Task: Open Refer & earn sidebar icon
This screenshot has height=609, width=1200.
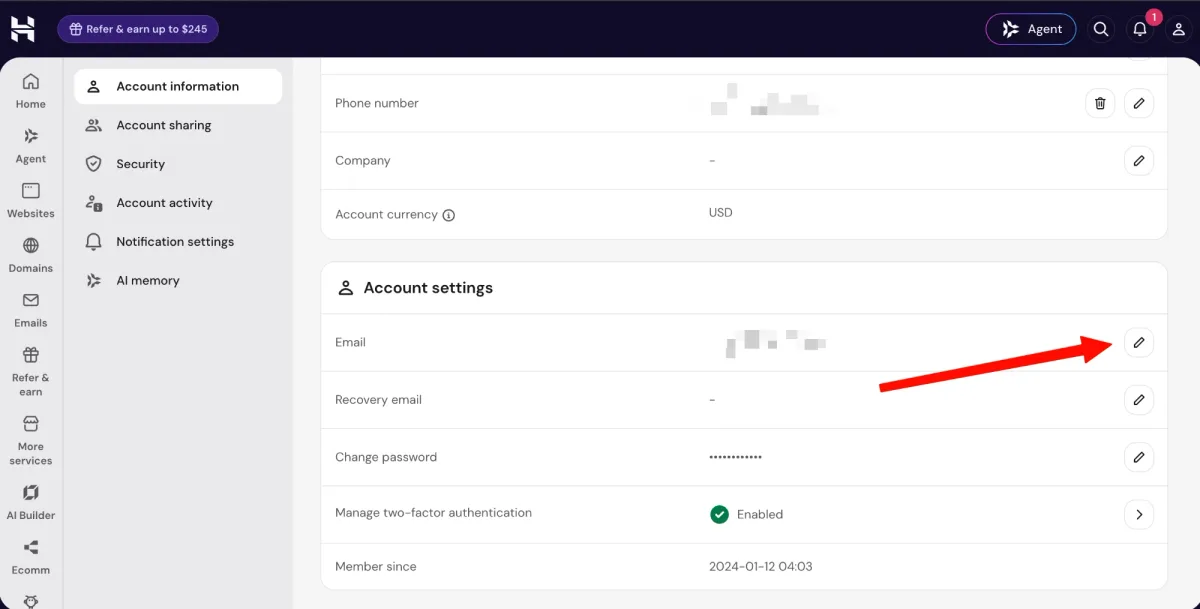Action: [x=31, y=371]
